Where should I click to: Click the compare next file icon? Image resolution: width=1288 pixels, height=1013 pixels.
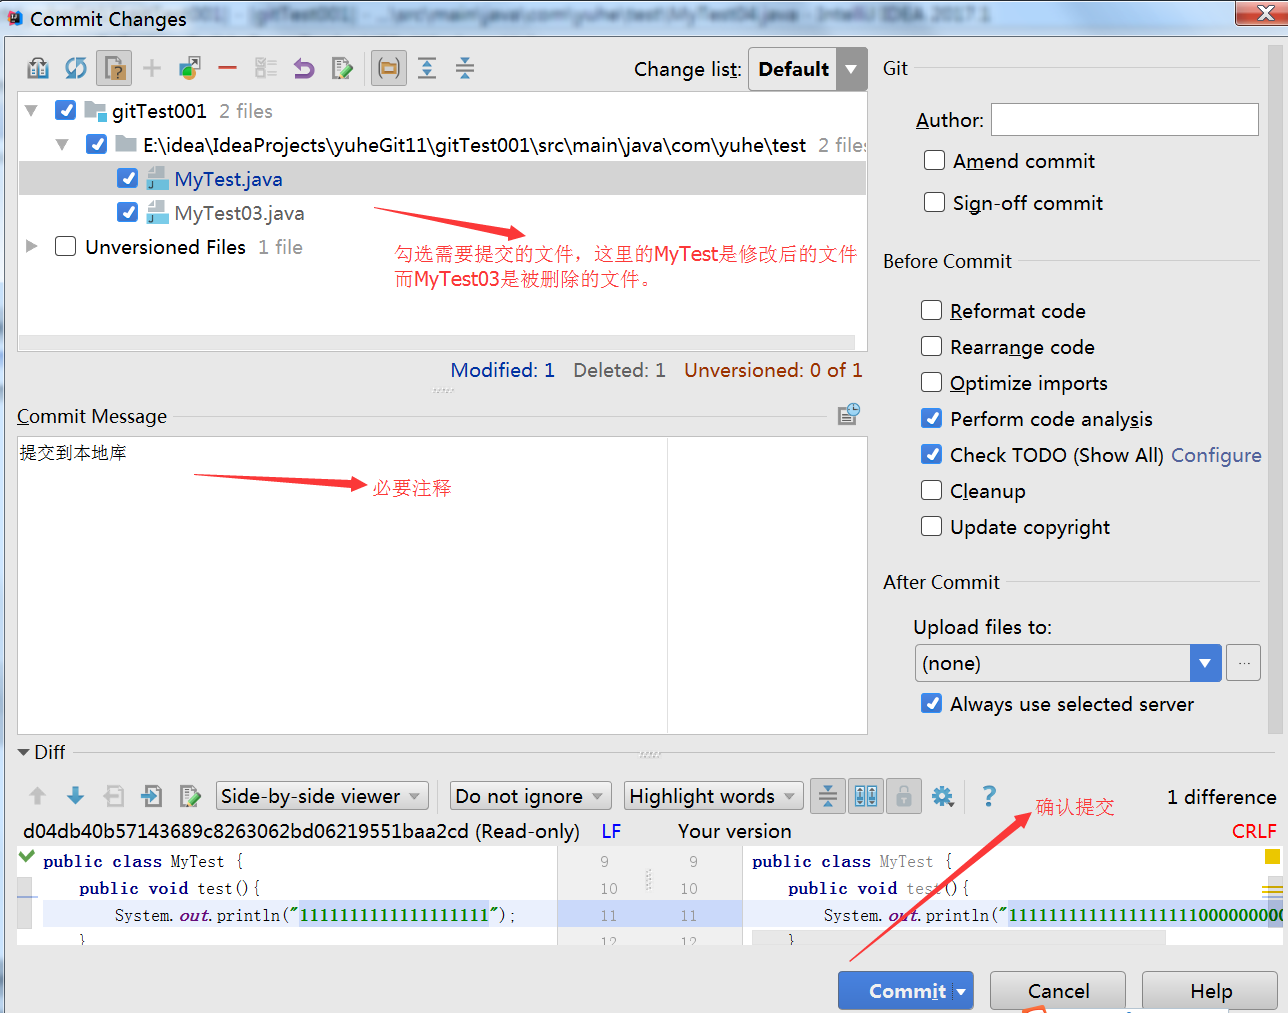[x=152, y=796]
